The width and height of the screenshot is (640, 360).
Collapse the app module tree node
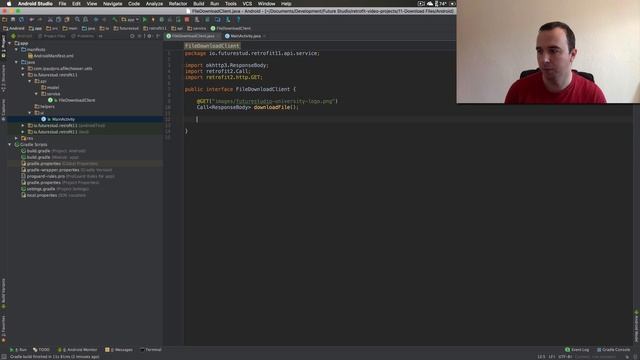point(10,43)
